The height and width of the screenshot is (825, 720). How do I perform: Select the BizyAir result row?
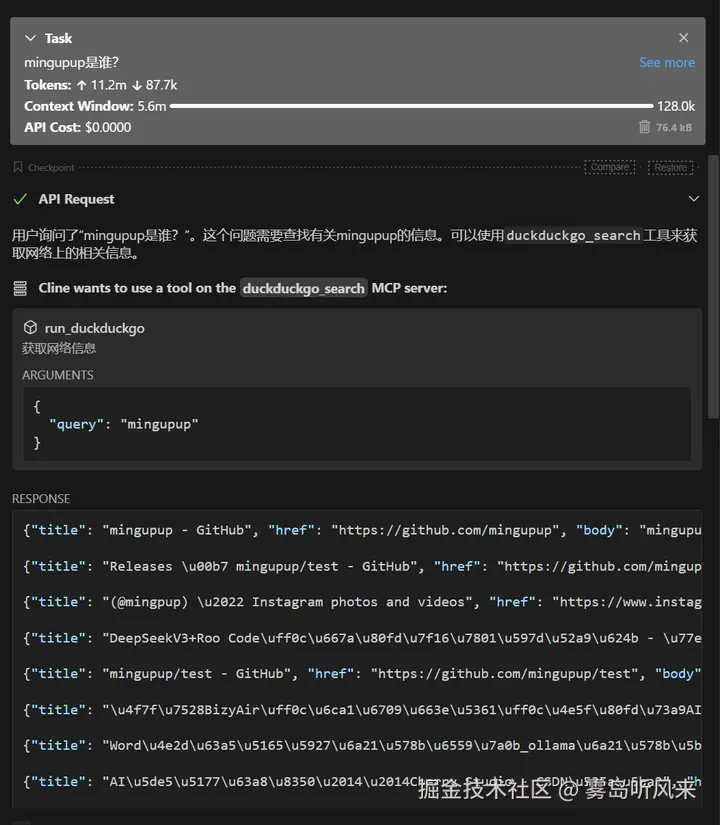point(362,710)
